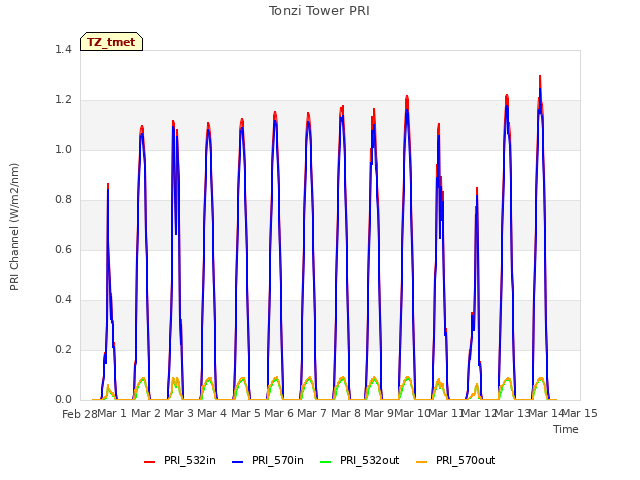Viewport: 640px width, 480px height.
Task: Click the Mar 3 x-axis tick label
Action: (179, 413)
